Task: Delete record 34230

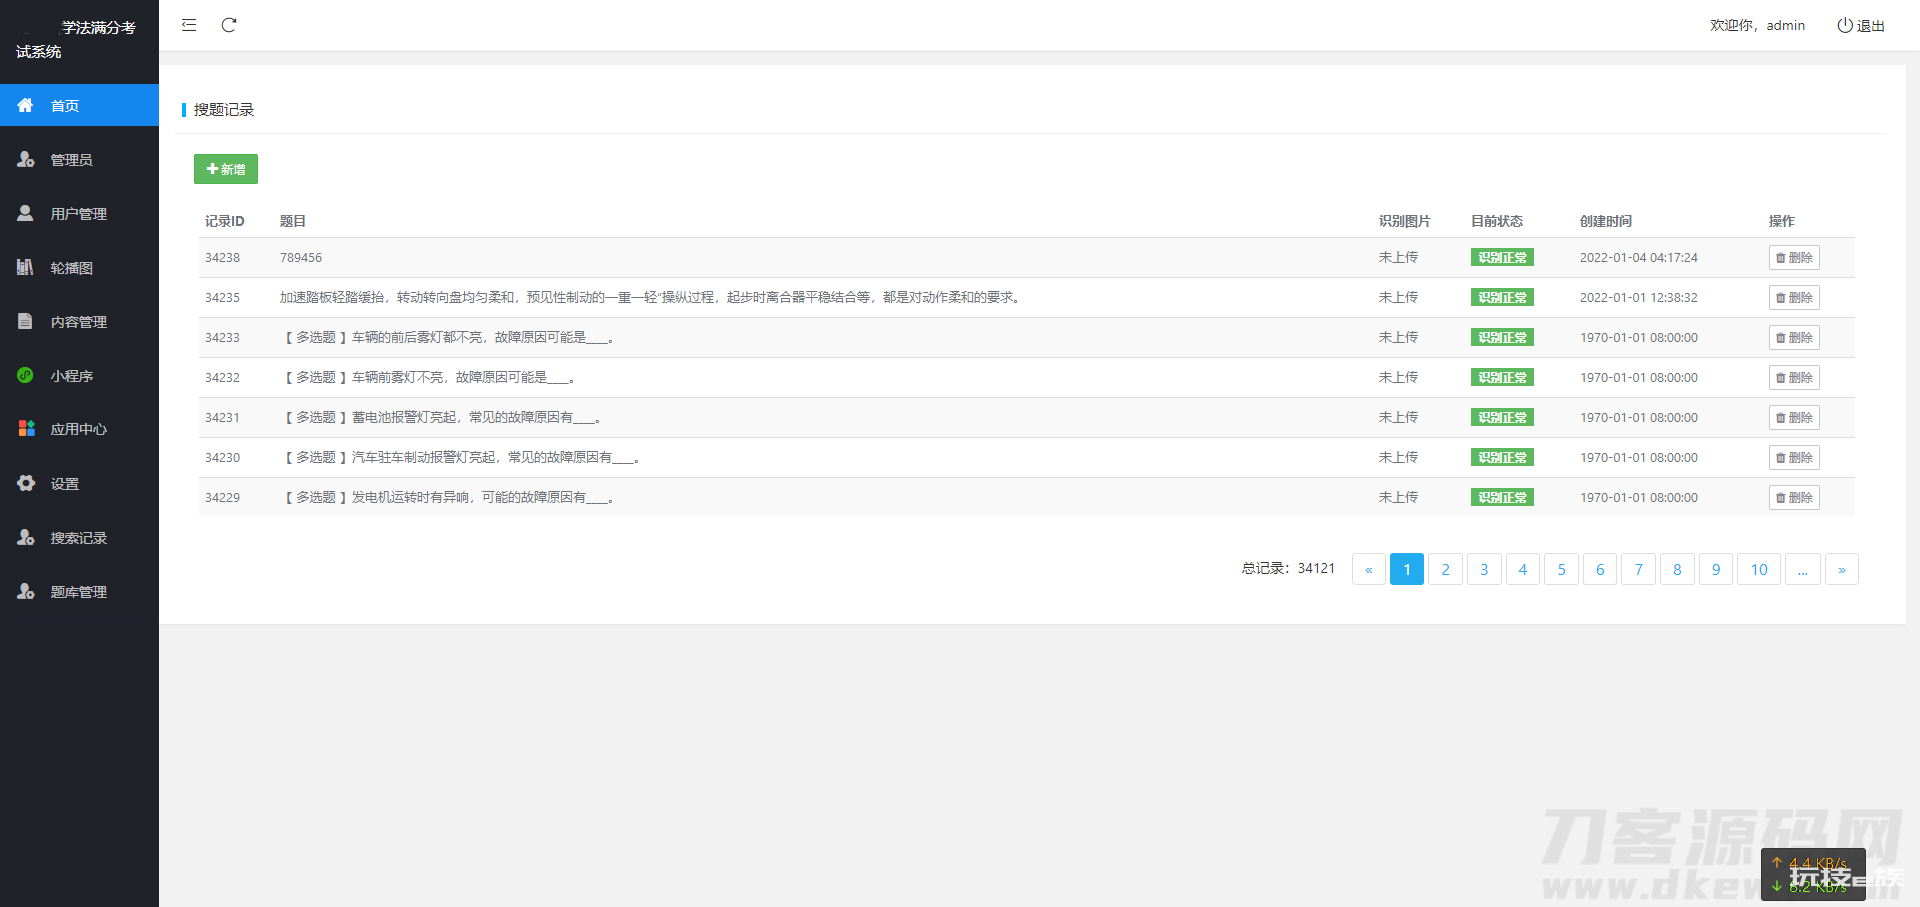Action: (x=1794, y=457)
